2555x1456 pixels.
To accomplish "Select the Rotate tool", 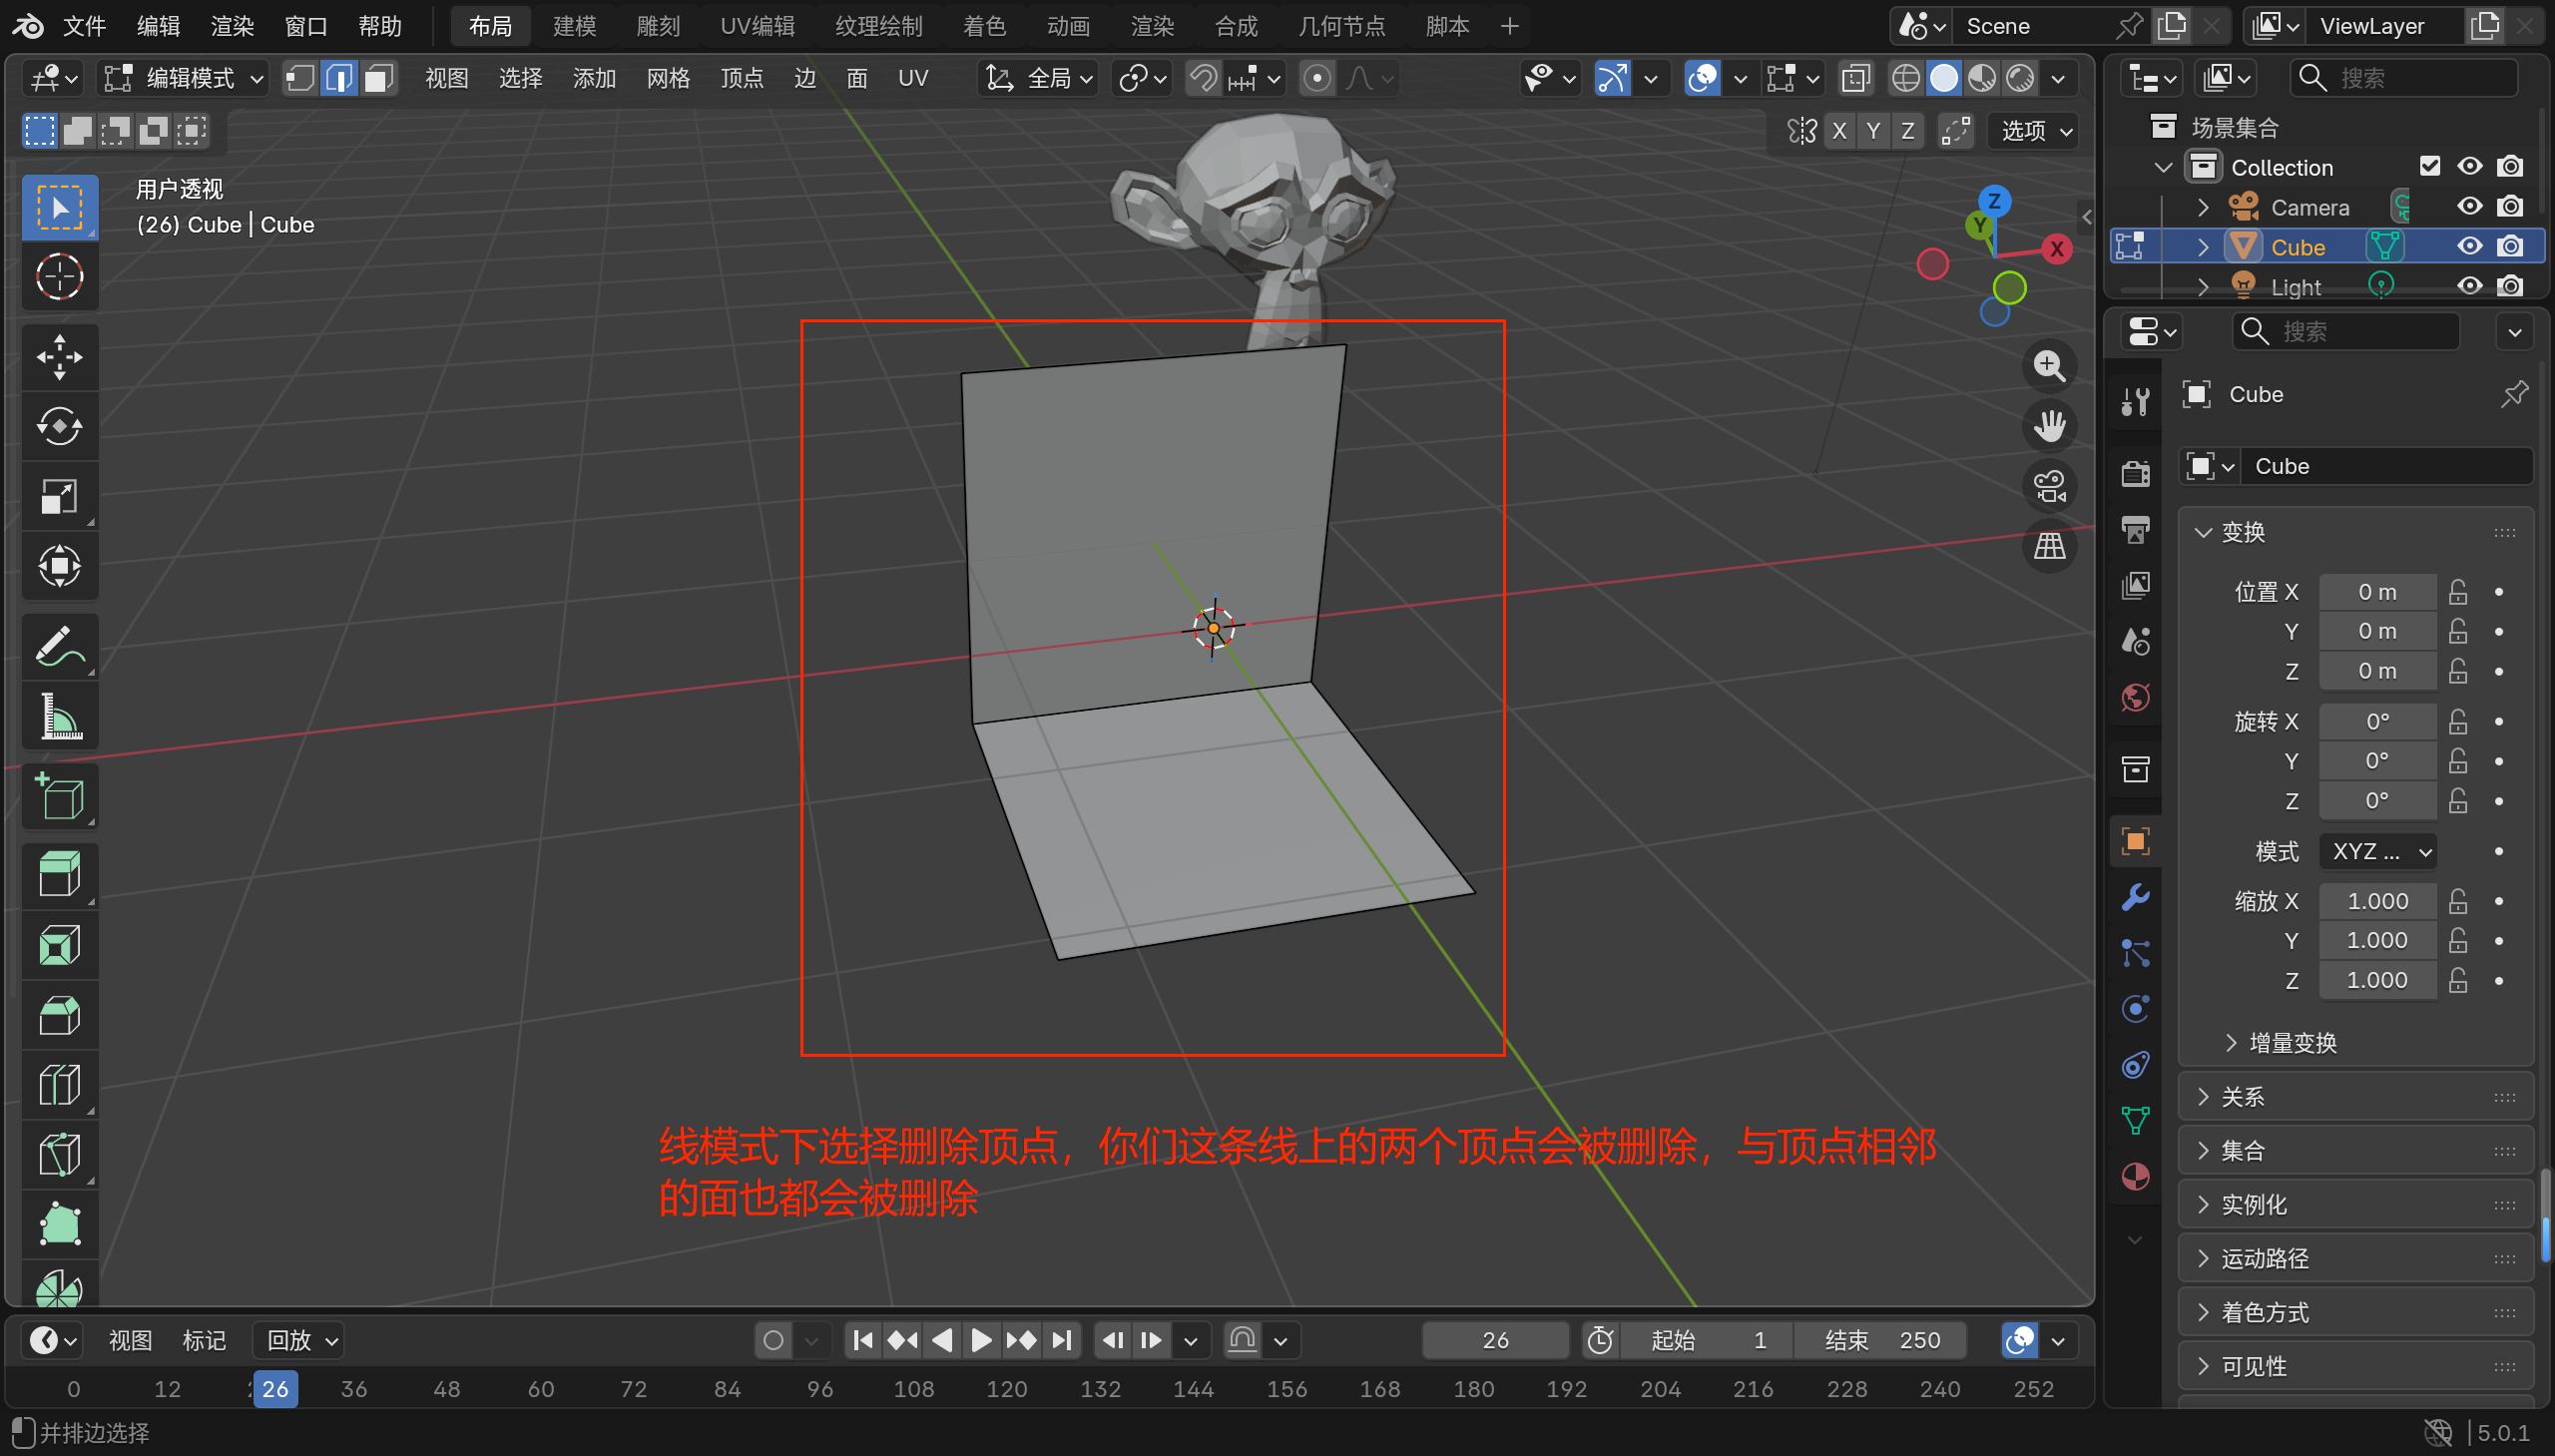I will 59,427.
